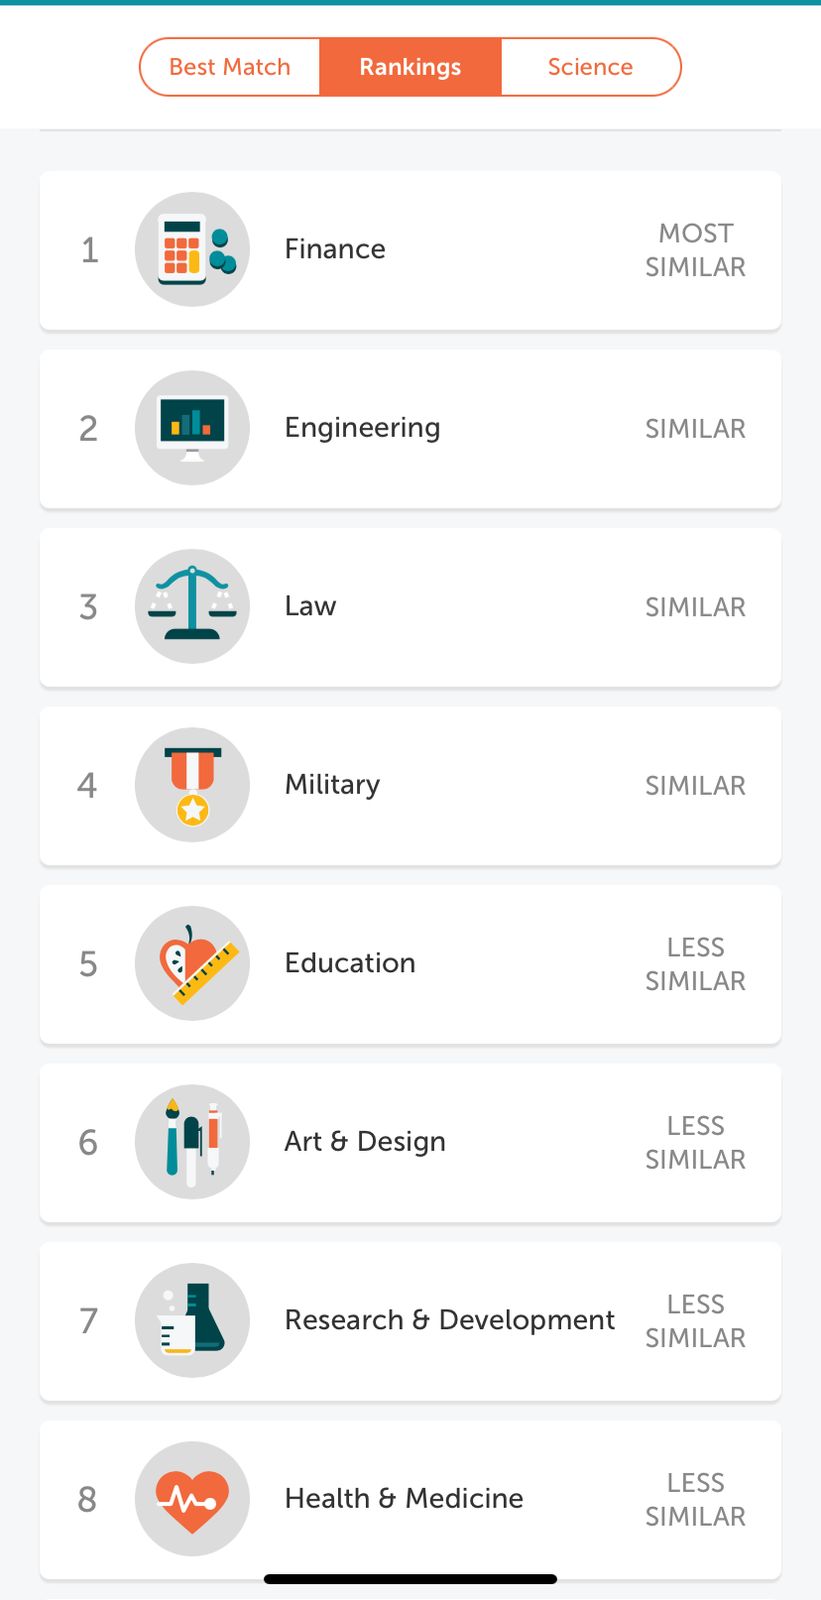Tap the Health & Medicine heart icon
This screenshot has width=821, height=1600.
coord(192,1499)
